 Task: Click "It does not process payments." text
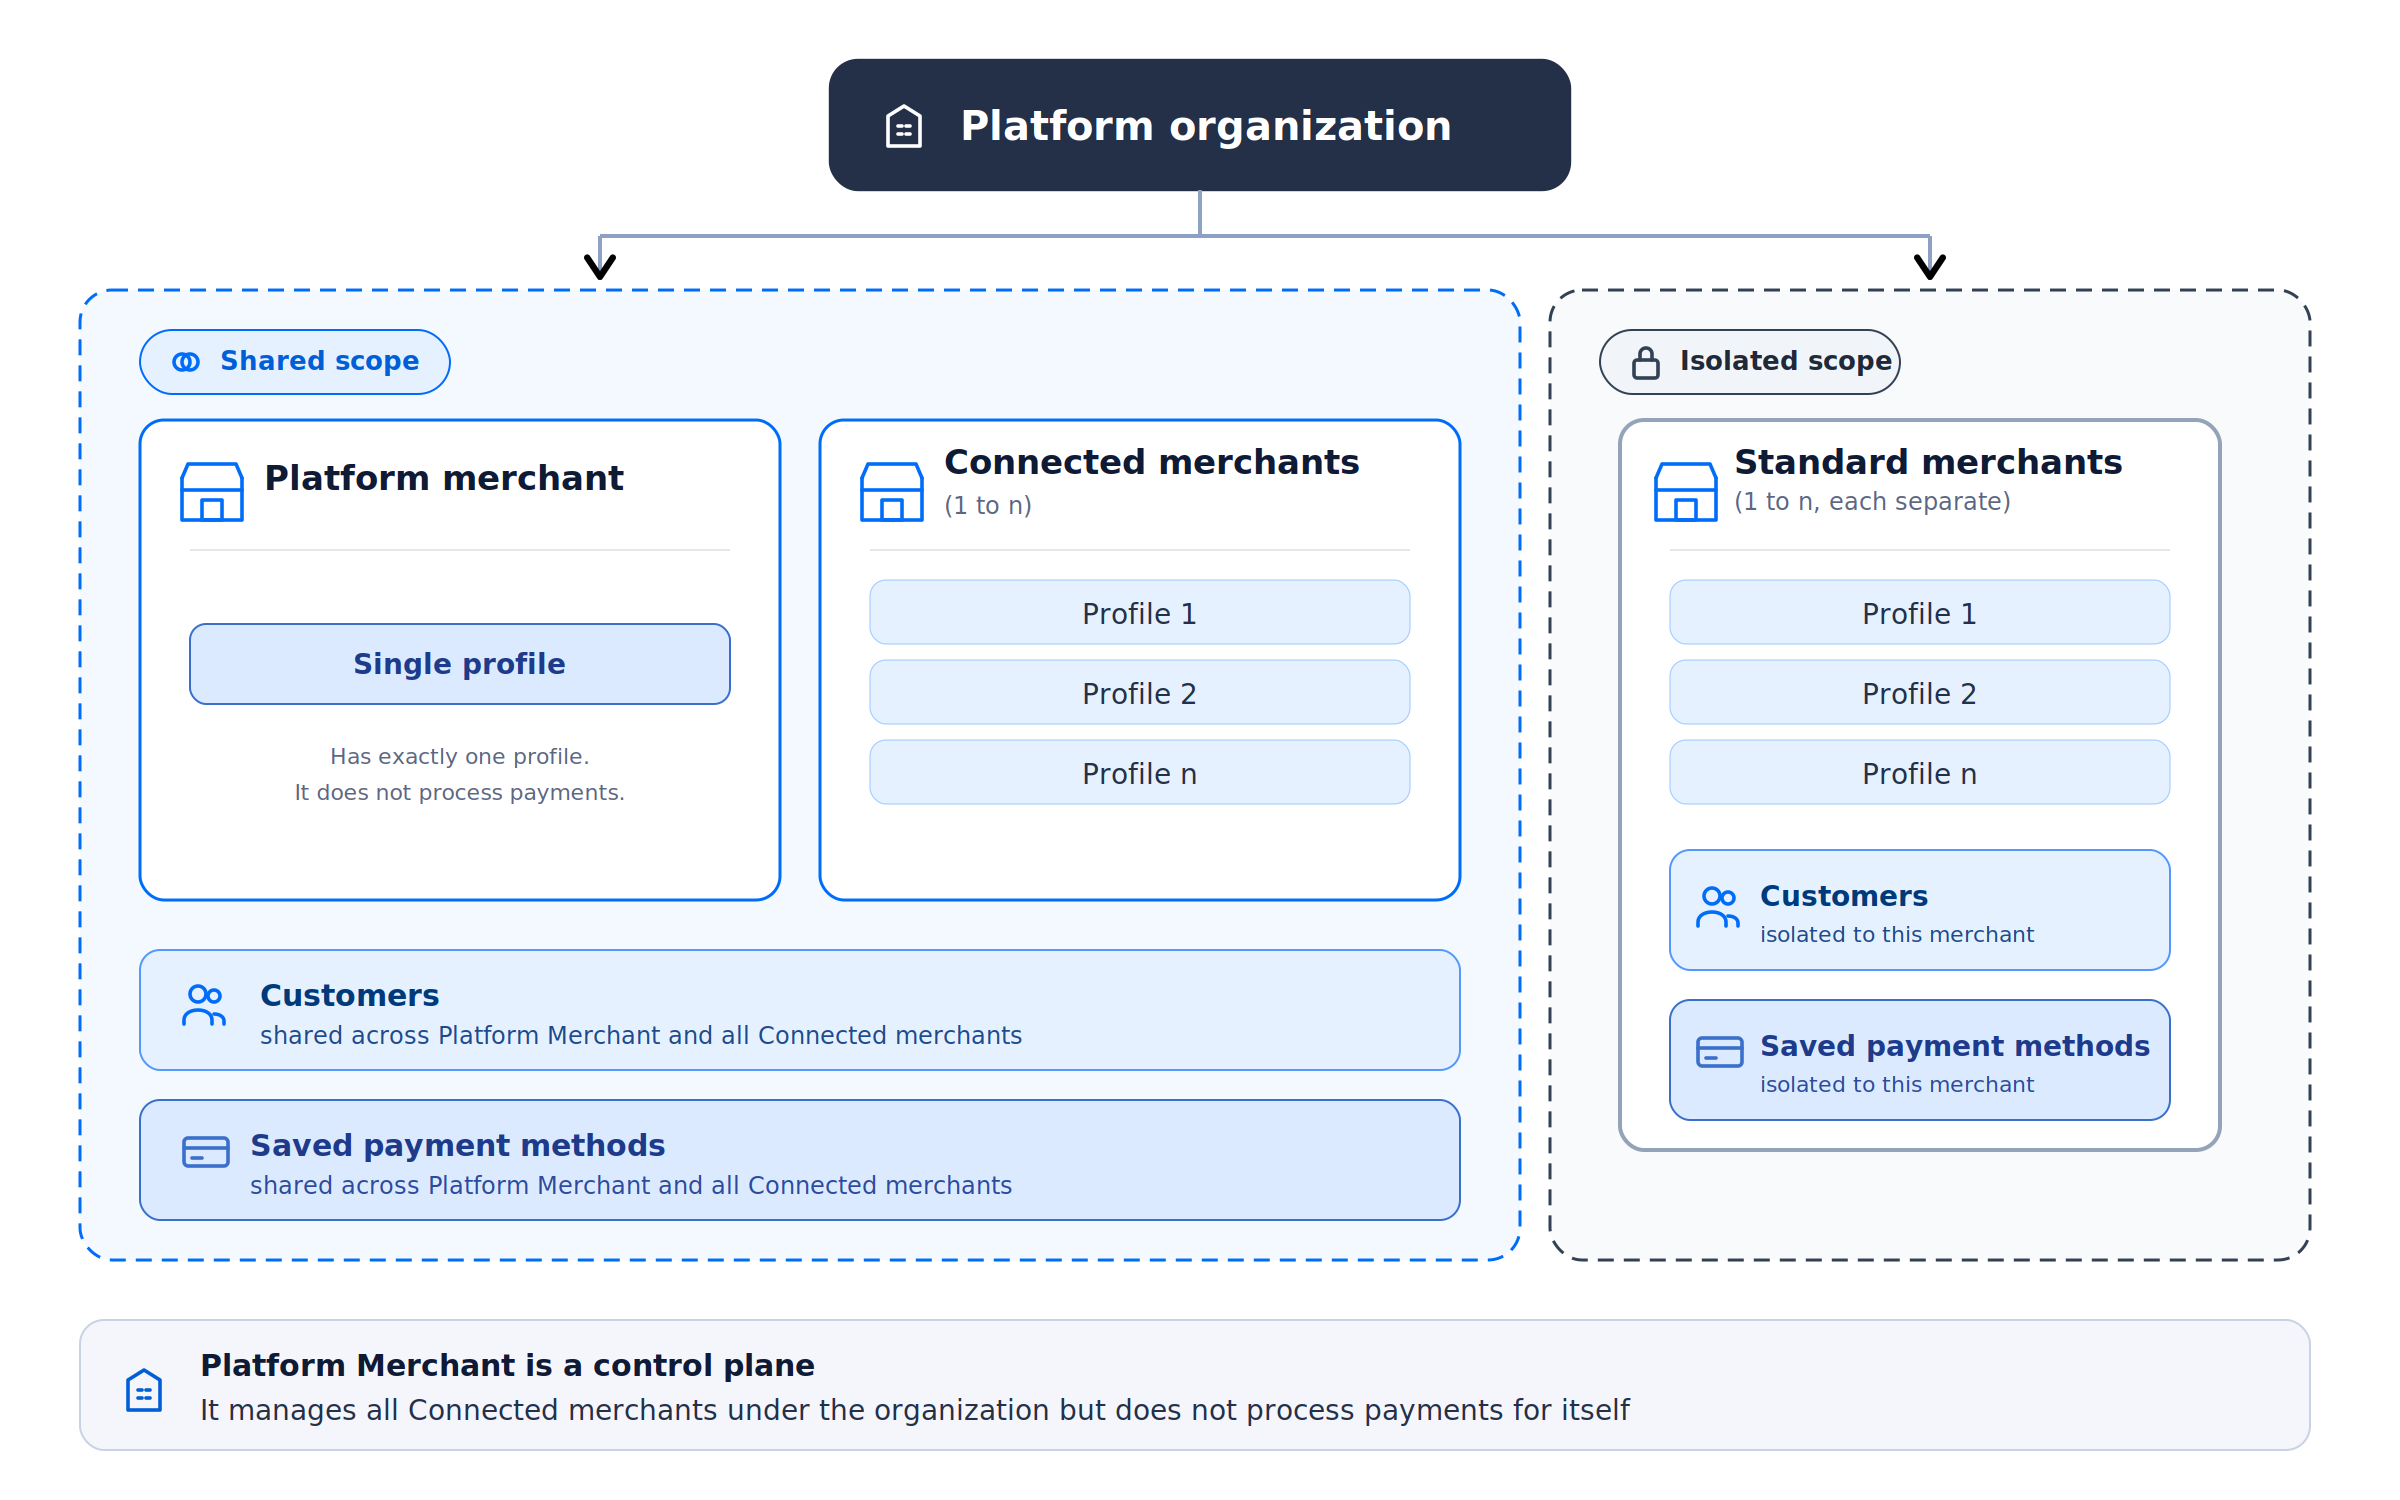(x=460, y=793)
